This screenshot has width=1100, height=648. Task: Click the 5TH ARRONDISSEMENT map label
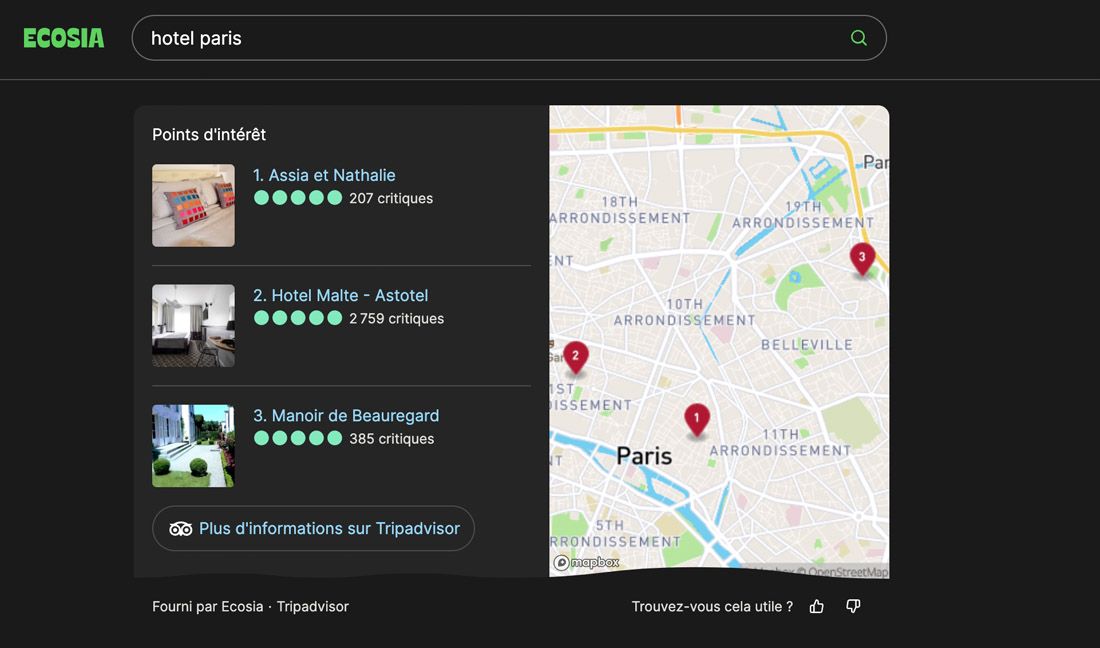(615, 534)
